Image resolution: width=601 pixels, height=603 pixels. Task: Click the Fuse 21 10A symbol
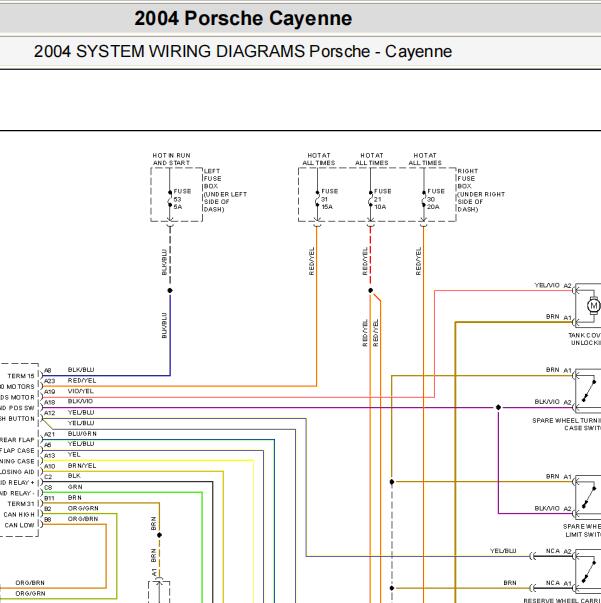(x=371, y=199)
